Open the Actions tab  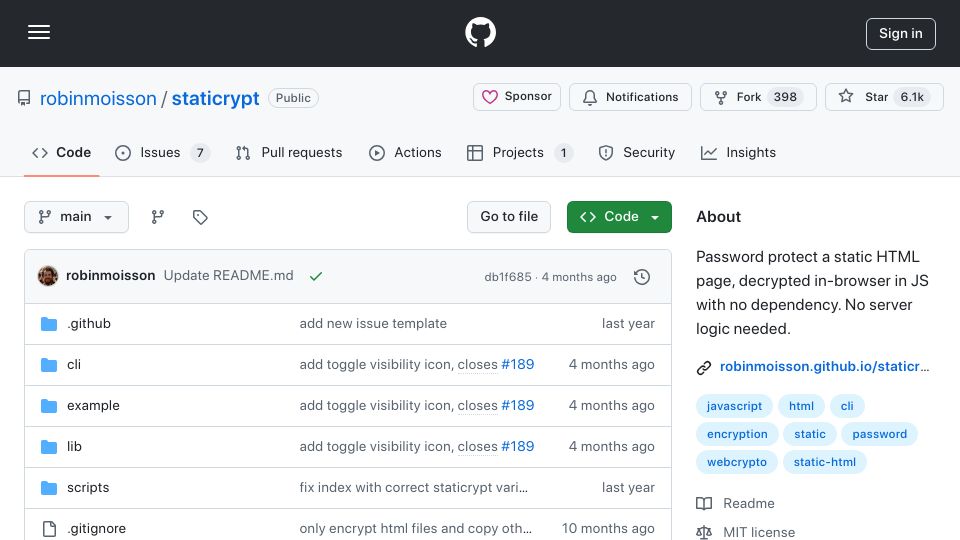point(405,152)
